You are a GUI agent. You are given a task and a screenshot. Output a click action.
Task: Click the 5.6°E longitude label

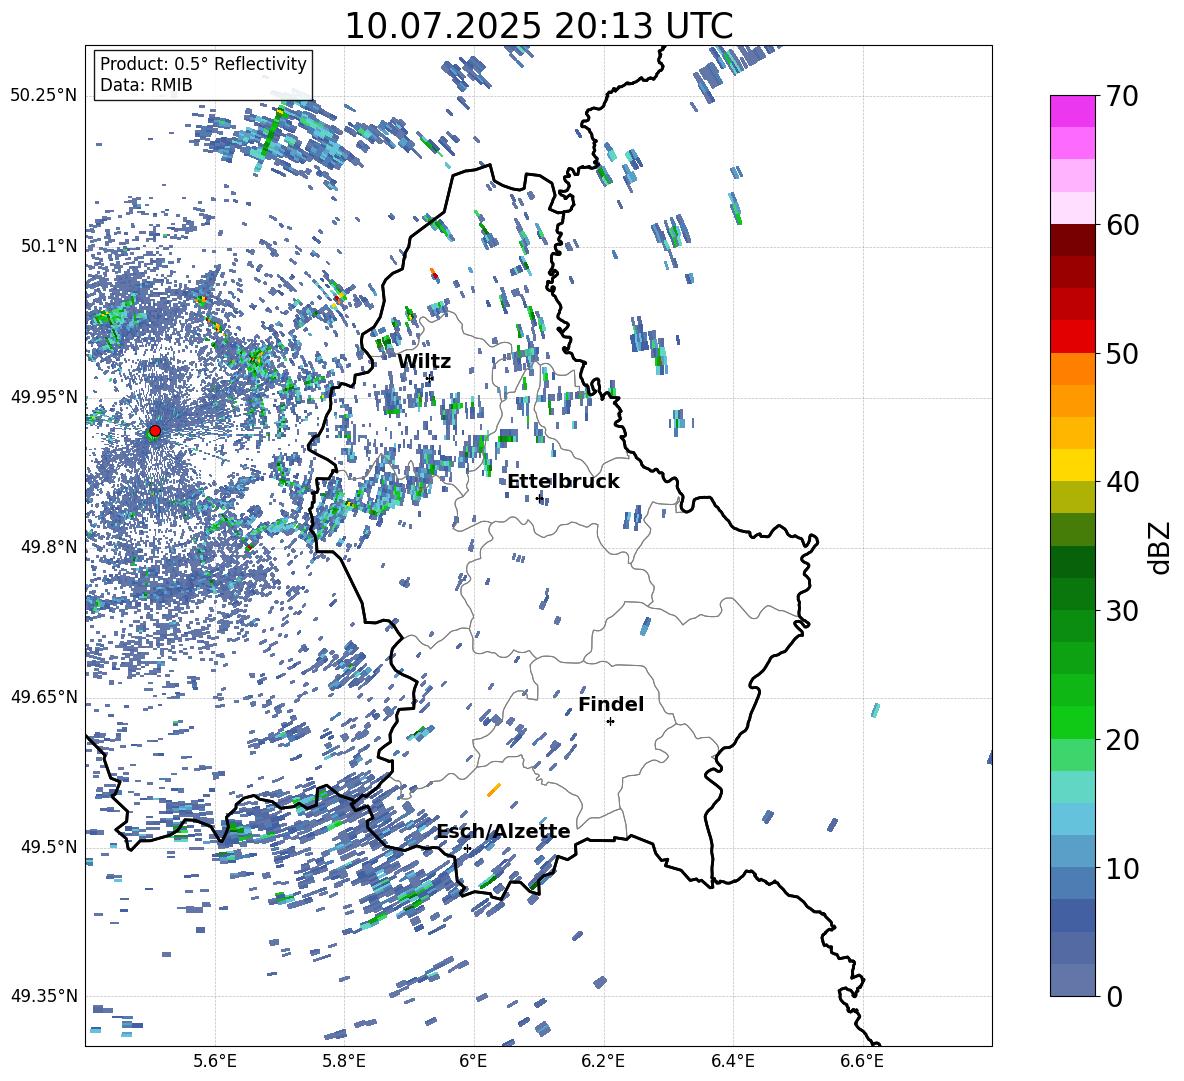coord(215,1061)
